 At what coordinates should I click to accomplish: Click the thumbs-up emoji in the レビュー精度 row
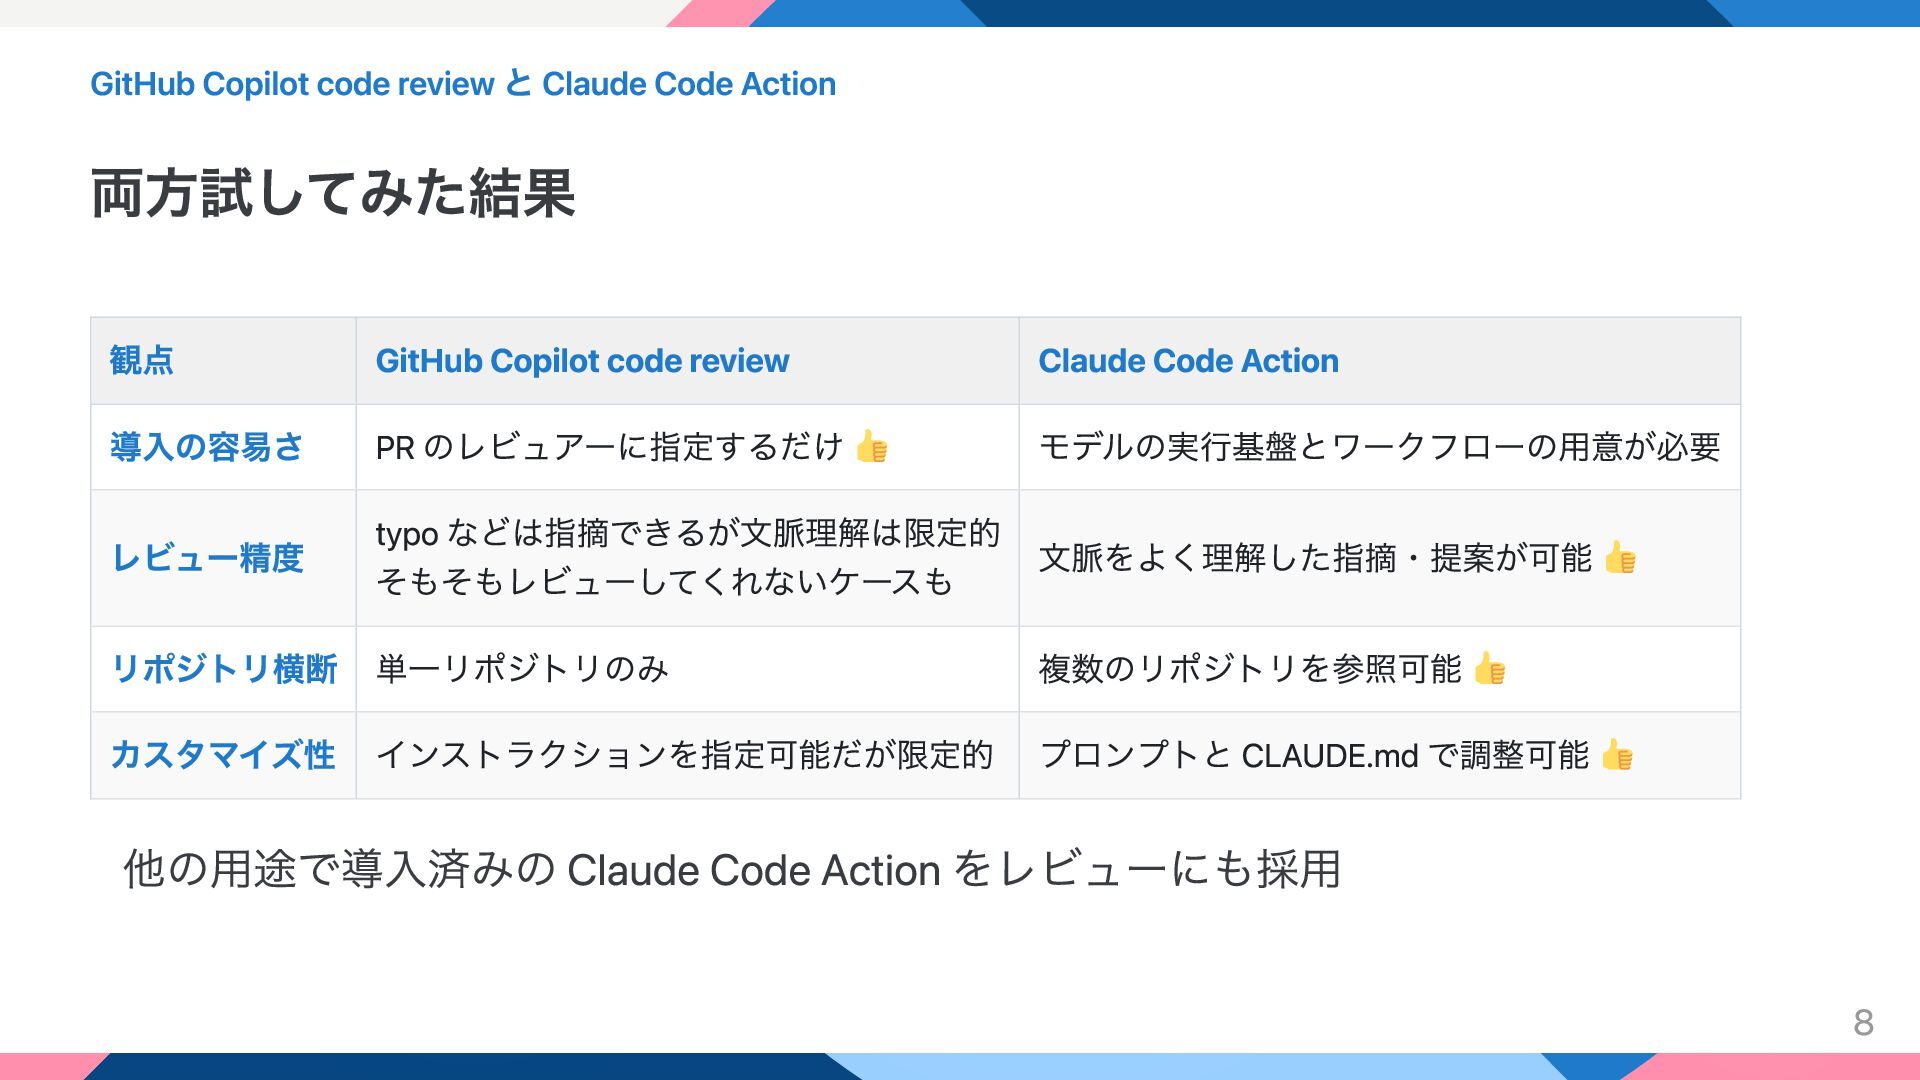1619,557
